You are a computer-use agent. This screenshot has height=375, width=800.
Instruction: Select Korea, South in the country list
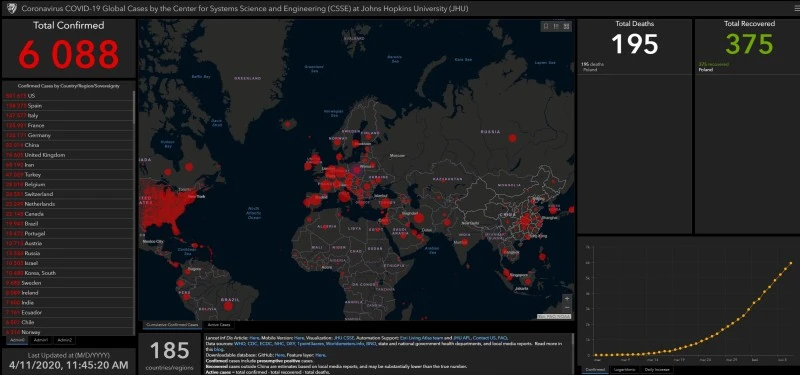pos(68,273)
